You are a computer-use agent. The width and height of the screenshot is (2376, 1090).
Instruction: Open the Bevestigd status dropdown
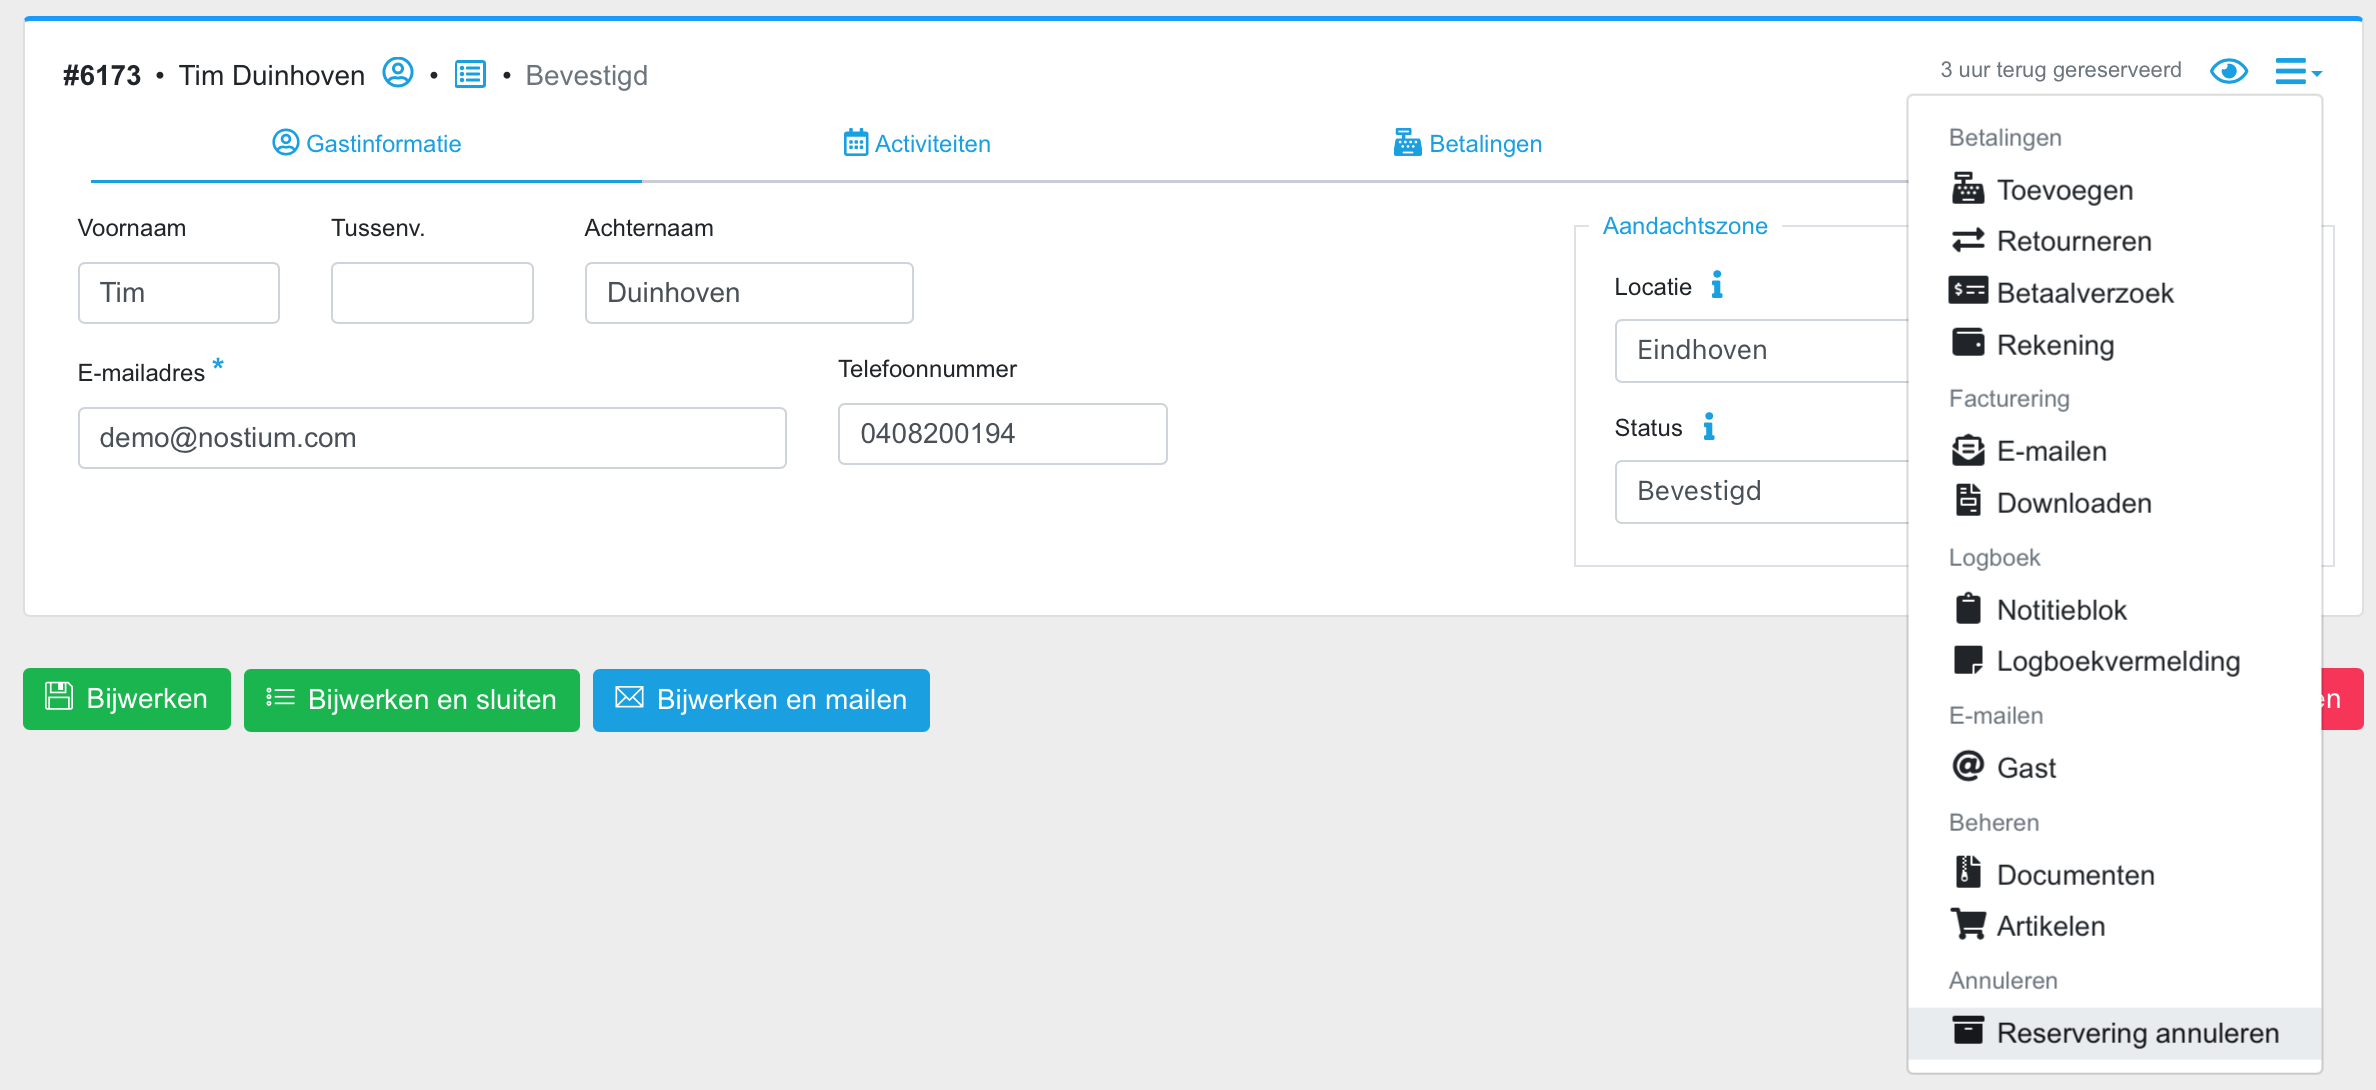(1760, 492)
